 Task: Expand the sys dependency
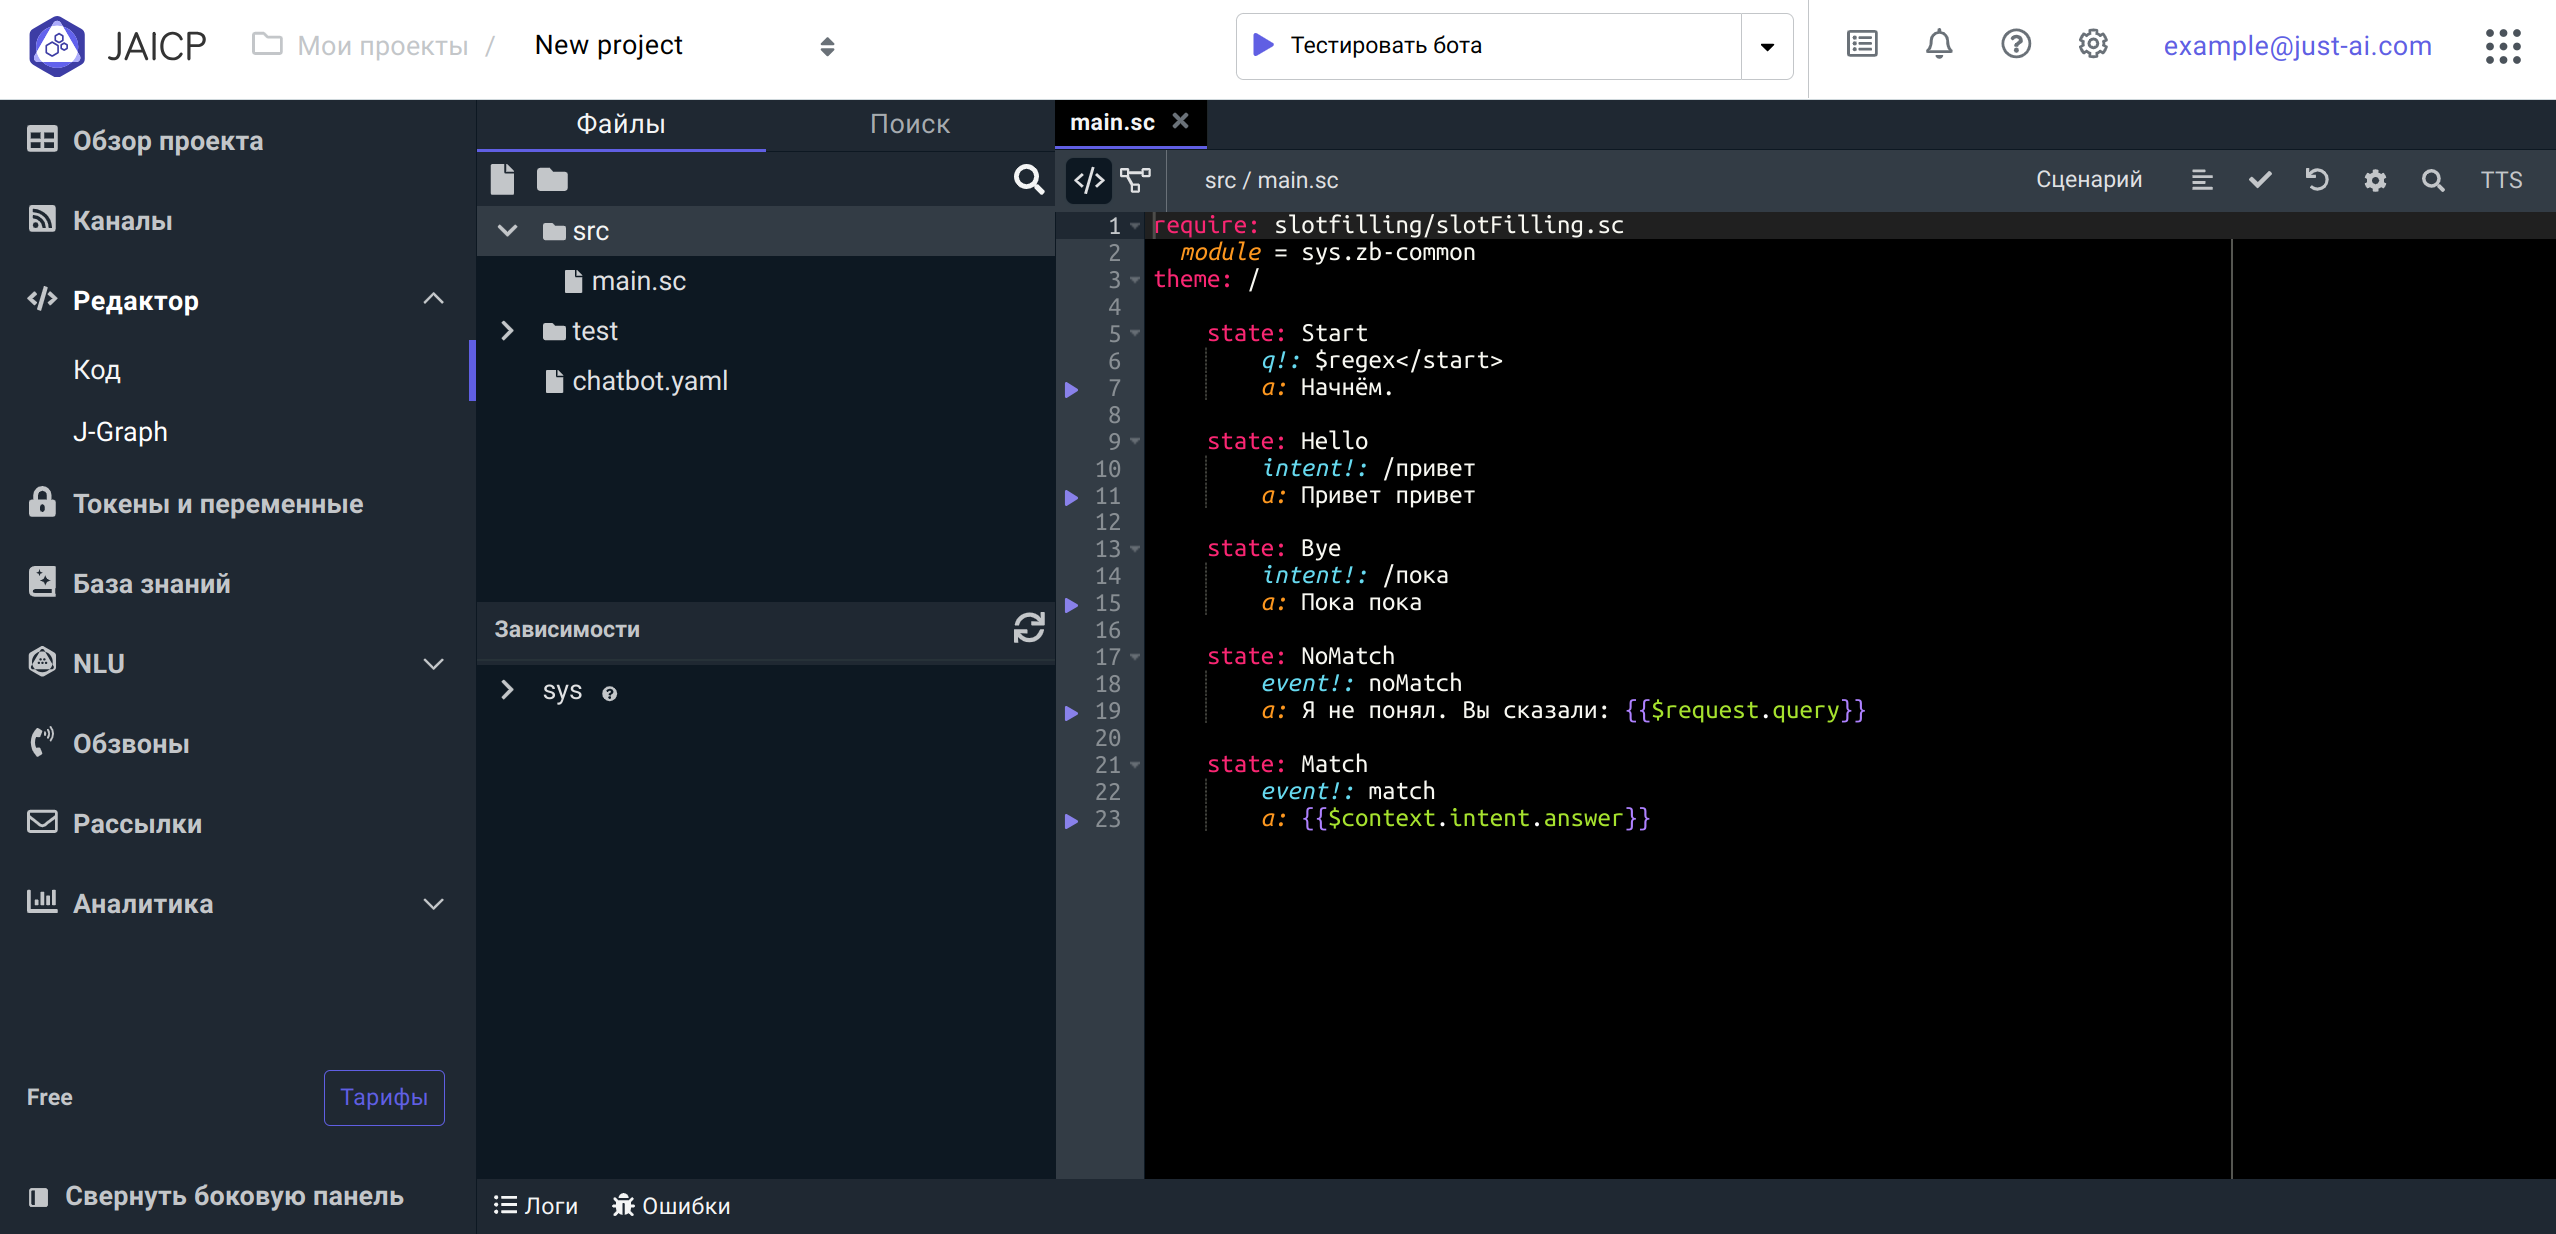507,691
